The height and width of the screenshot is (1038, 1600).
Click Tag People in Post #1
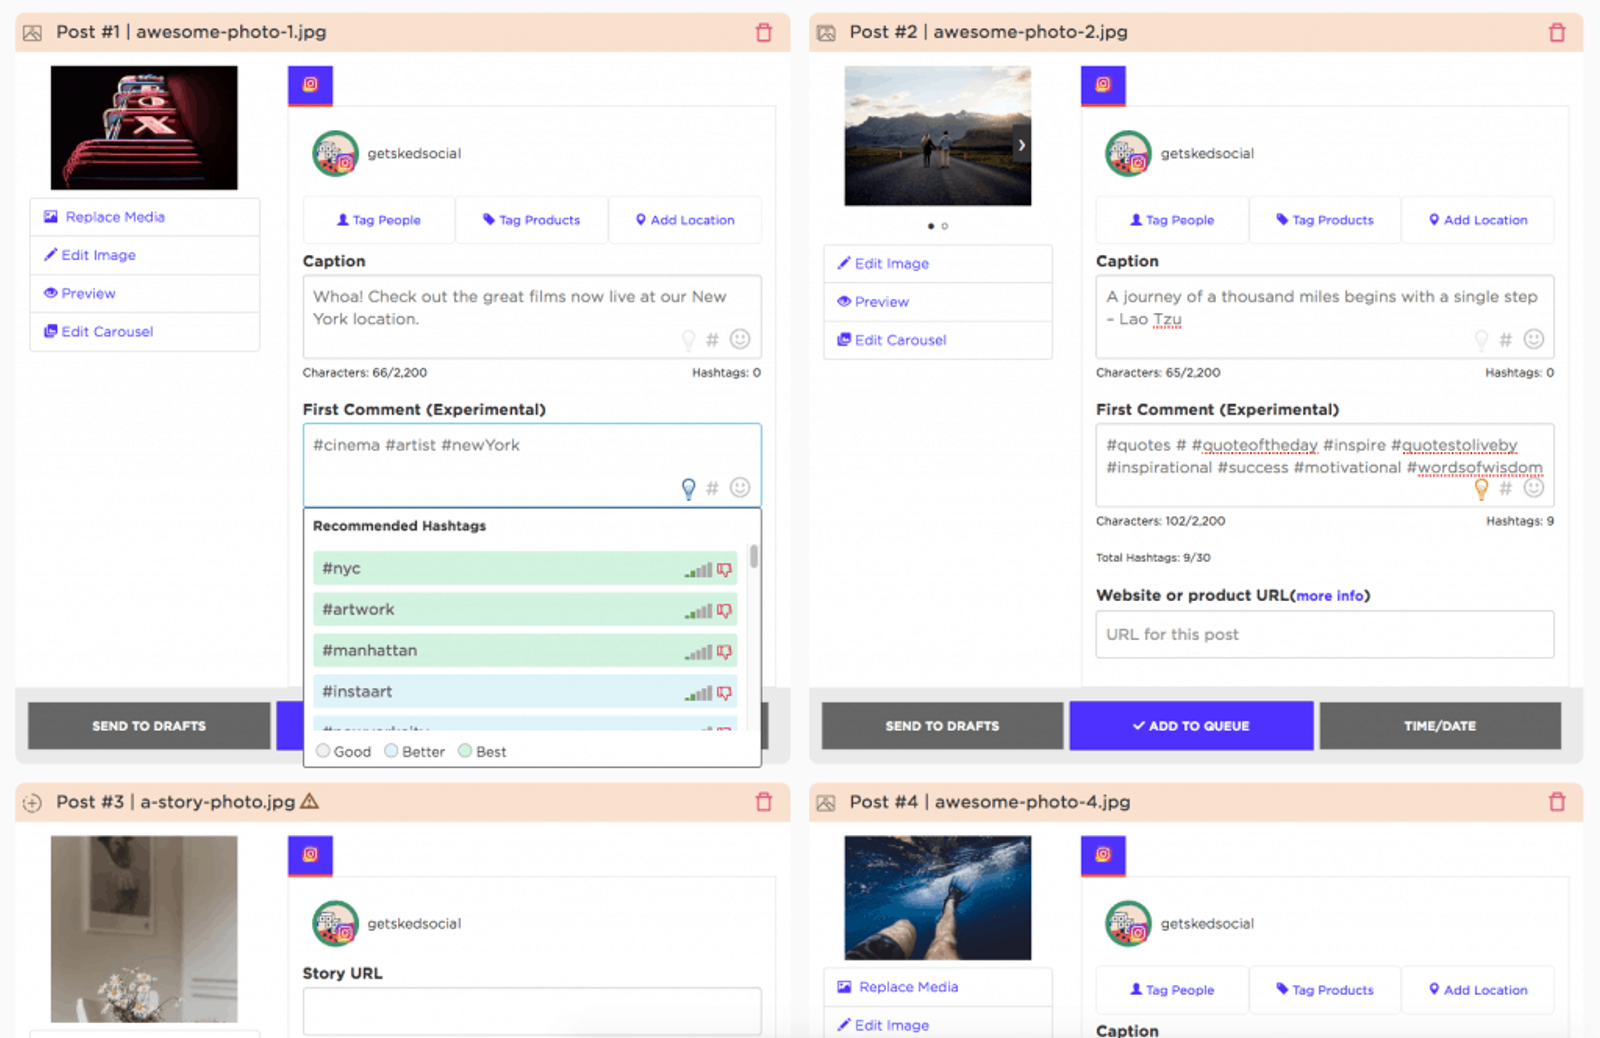pyautogui.click(x=379, y=220)
